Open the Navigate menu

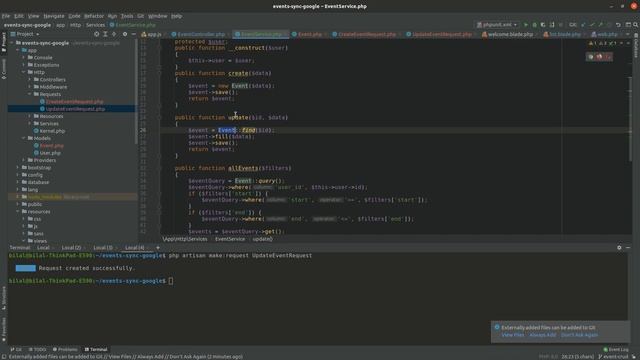pyautogui.click(x=54, y=16)
